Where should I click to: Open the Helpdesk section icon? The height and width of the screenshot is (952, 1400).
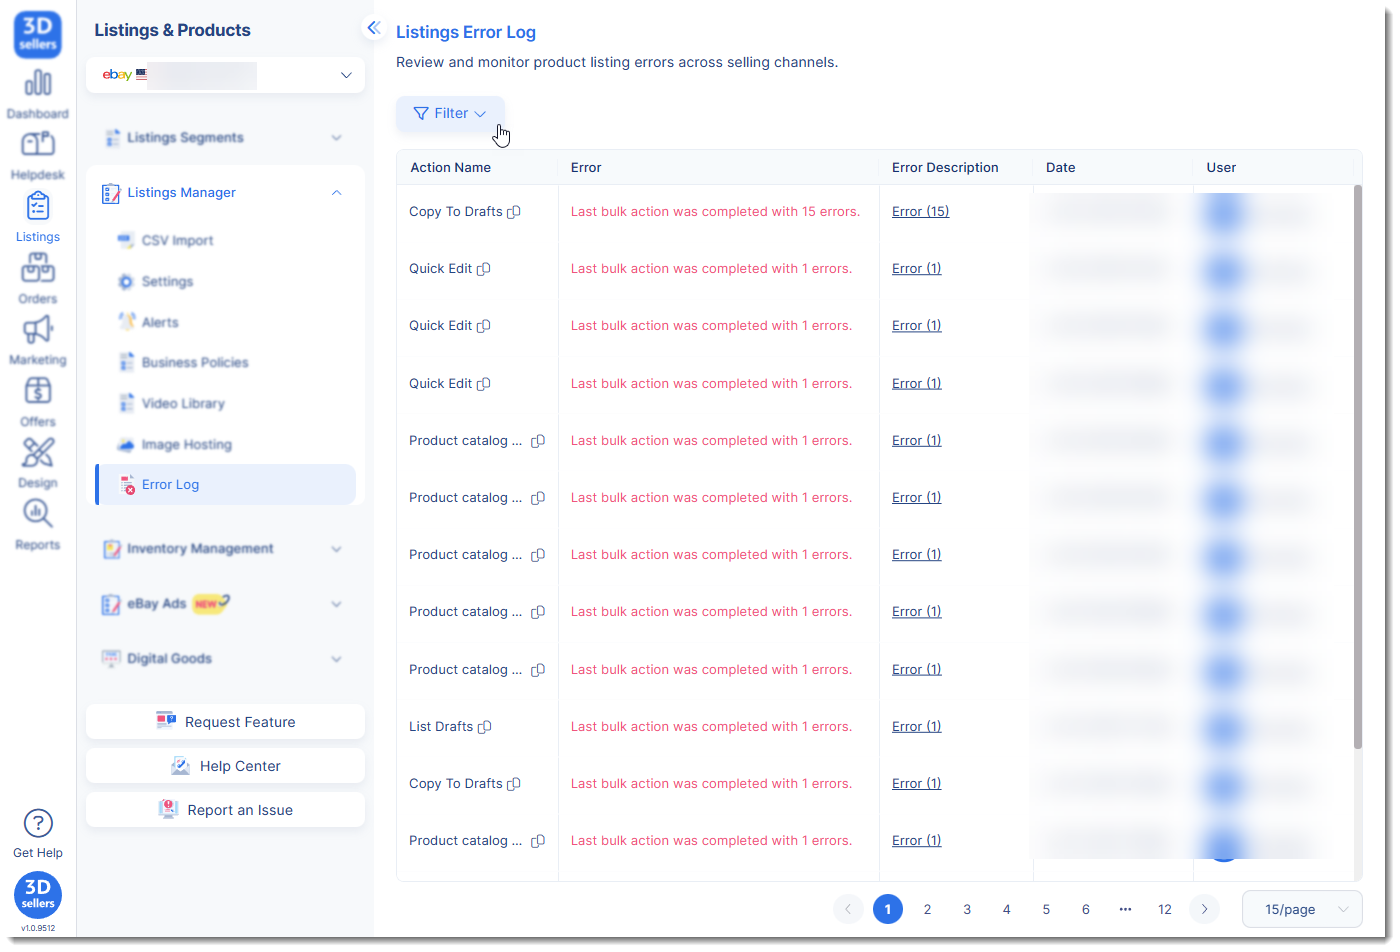pos(38,144)
